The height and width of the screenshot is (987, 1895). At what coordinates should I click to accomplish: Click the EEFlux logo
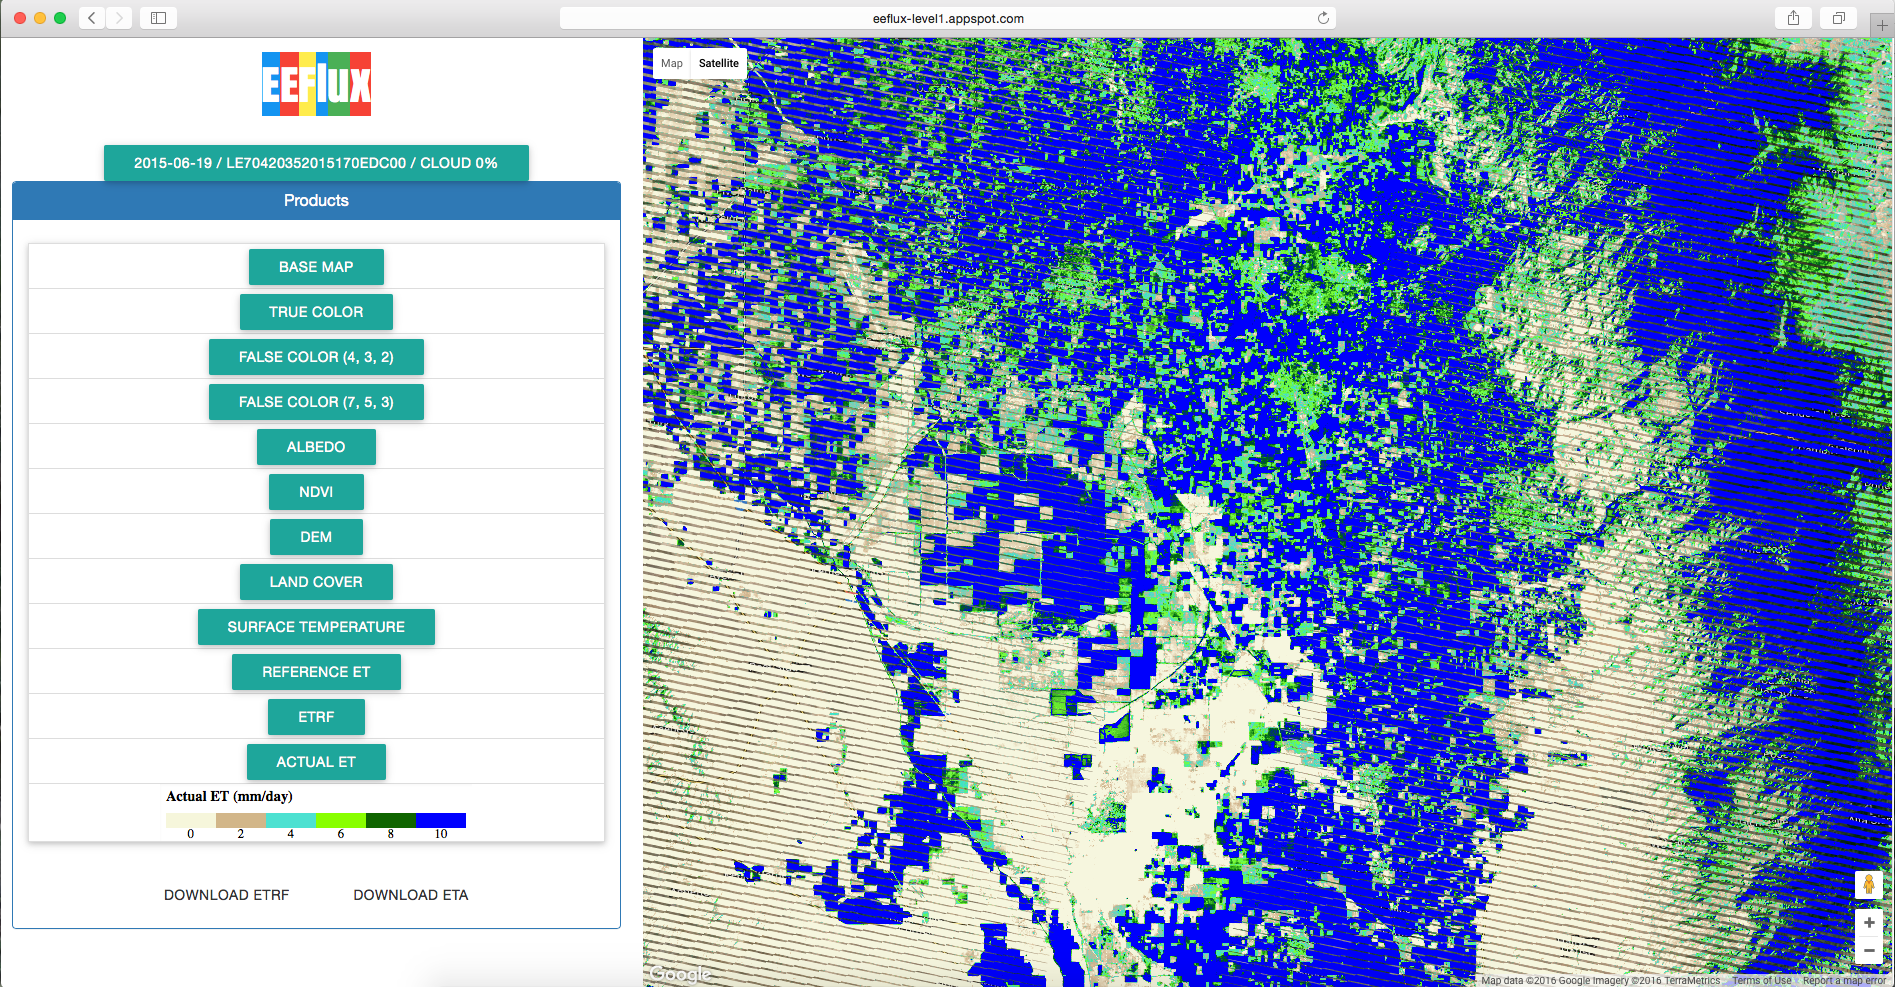316,84
